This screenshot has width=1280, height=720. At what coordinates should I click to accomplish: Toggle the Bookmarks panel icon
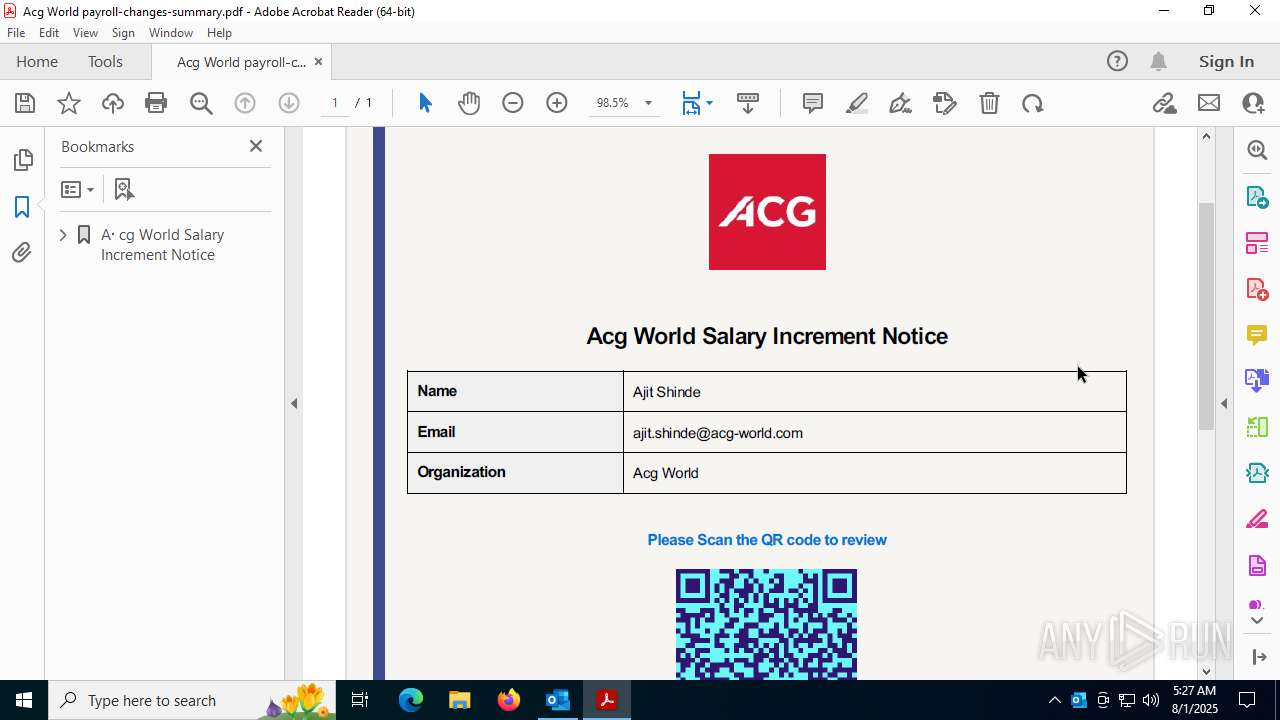22,207
